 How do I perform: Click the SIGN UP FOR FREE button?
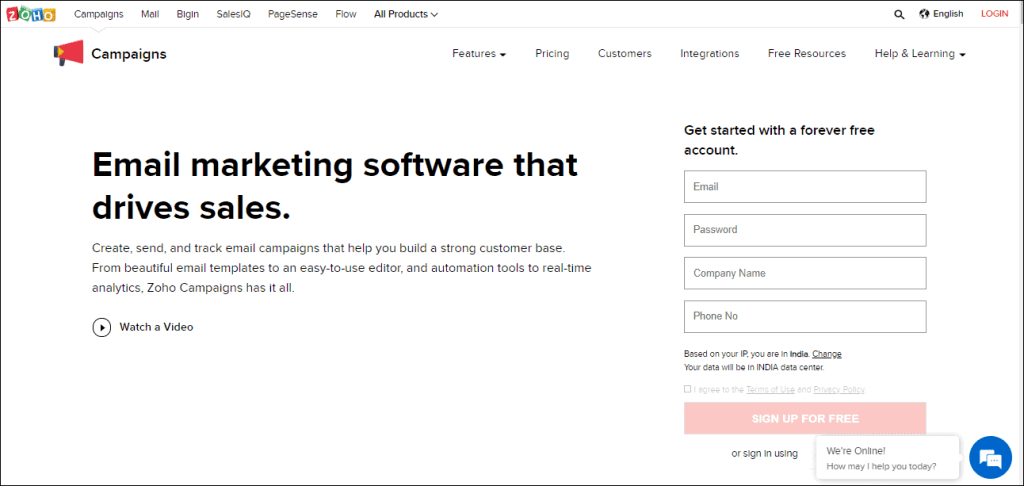click(x=805, y=419)
